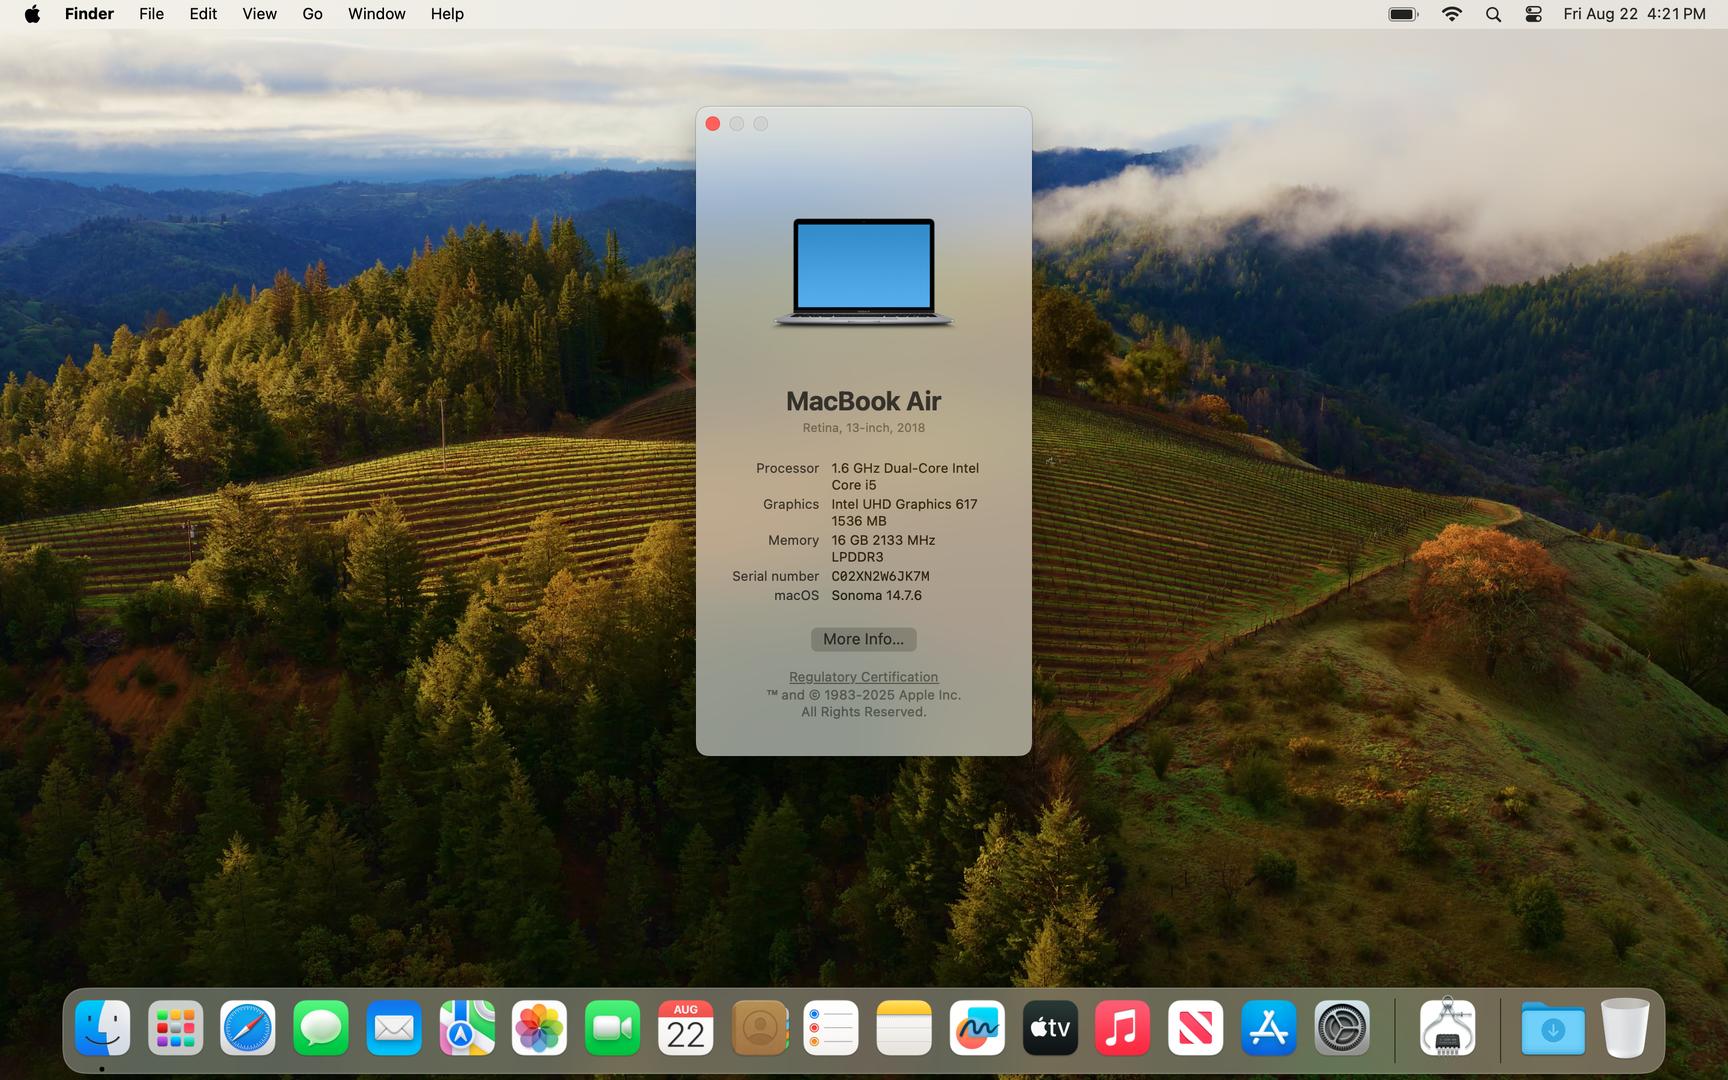
Task: Open Finder from the Dock
Action: point(103,1027)
